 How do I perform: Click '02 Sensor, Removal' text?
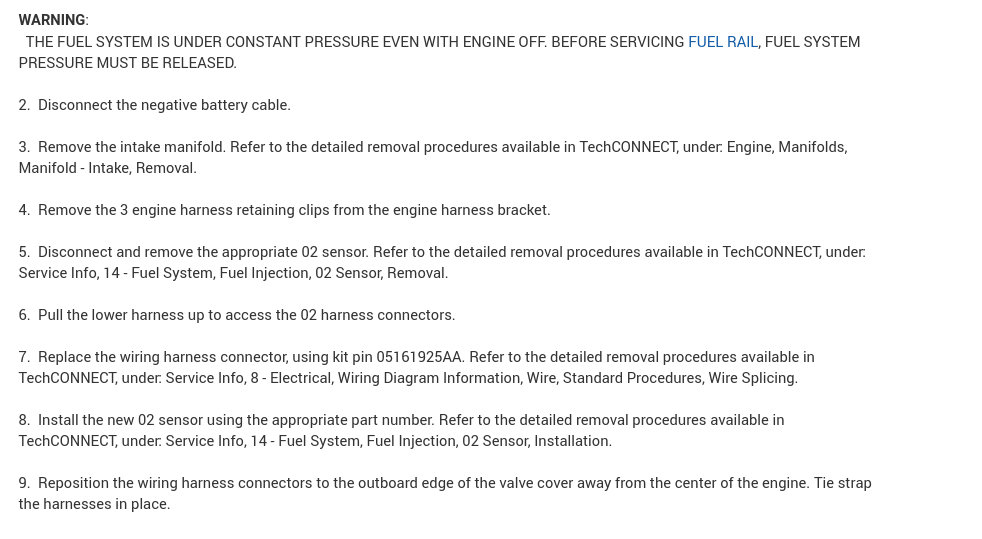tap(381, 273)
